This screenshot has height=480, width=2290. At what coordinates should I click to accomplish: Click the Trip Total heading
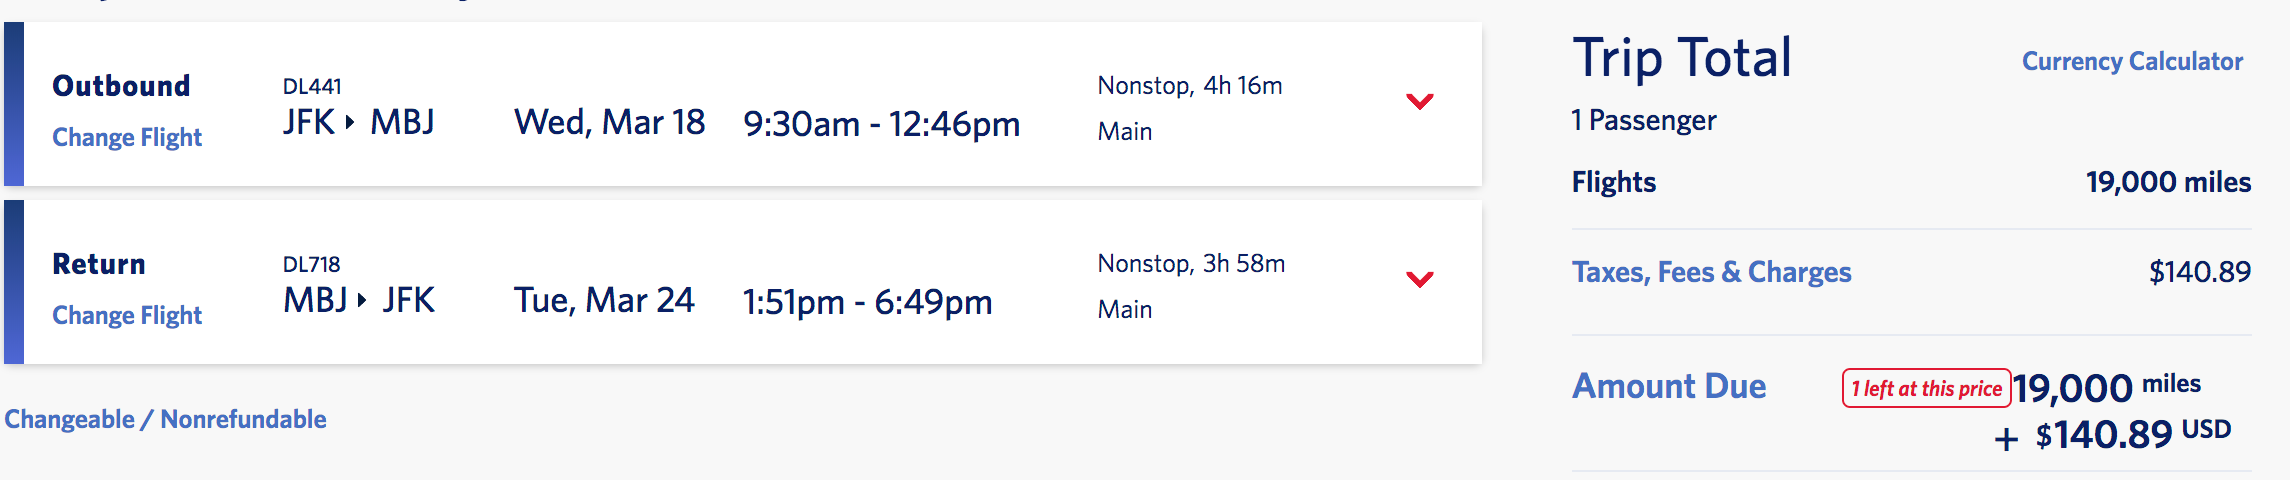pos(1681,58)
